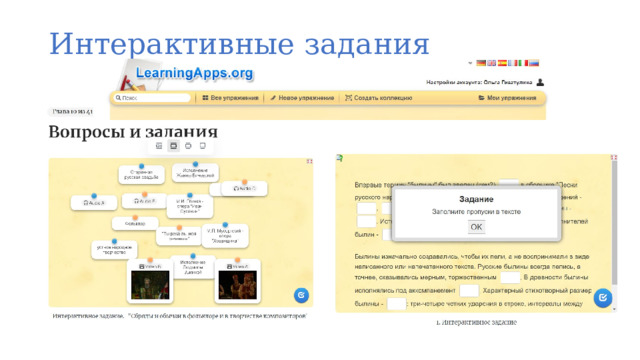Switch language to Russian flag
The height and width of the screenshot is (360, 640).
[534, 63]
